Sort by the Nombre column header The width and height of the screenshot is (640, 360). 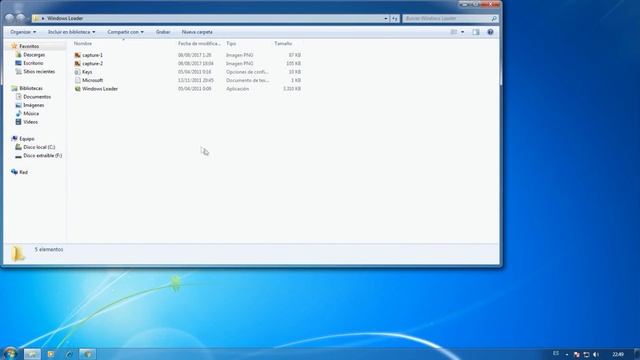coord(83,43)
